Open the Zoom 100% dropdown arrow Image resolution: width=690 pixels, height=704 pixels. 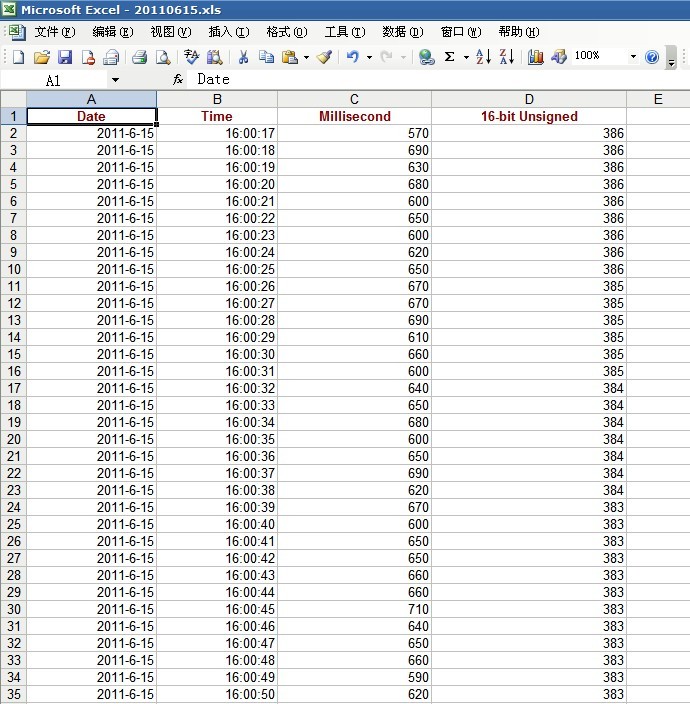(633, 57)
